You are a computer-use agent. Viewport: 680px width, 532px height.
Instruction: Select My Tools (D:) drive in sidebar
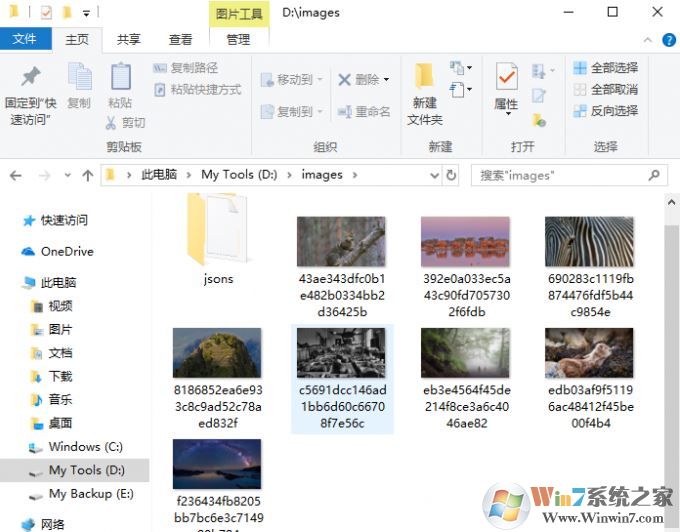(75, 470)
